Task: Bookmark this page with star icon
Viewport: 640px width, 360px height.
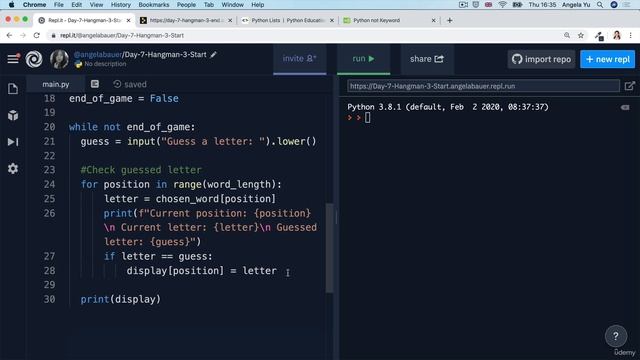Action: coord(581,36)
